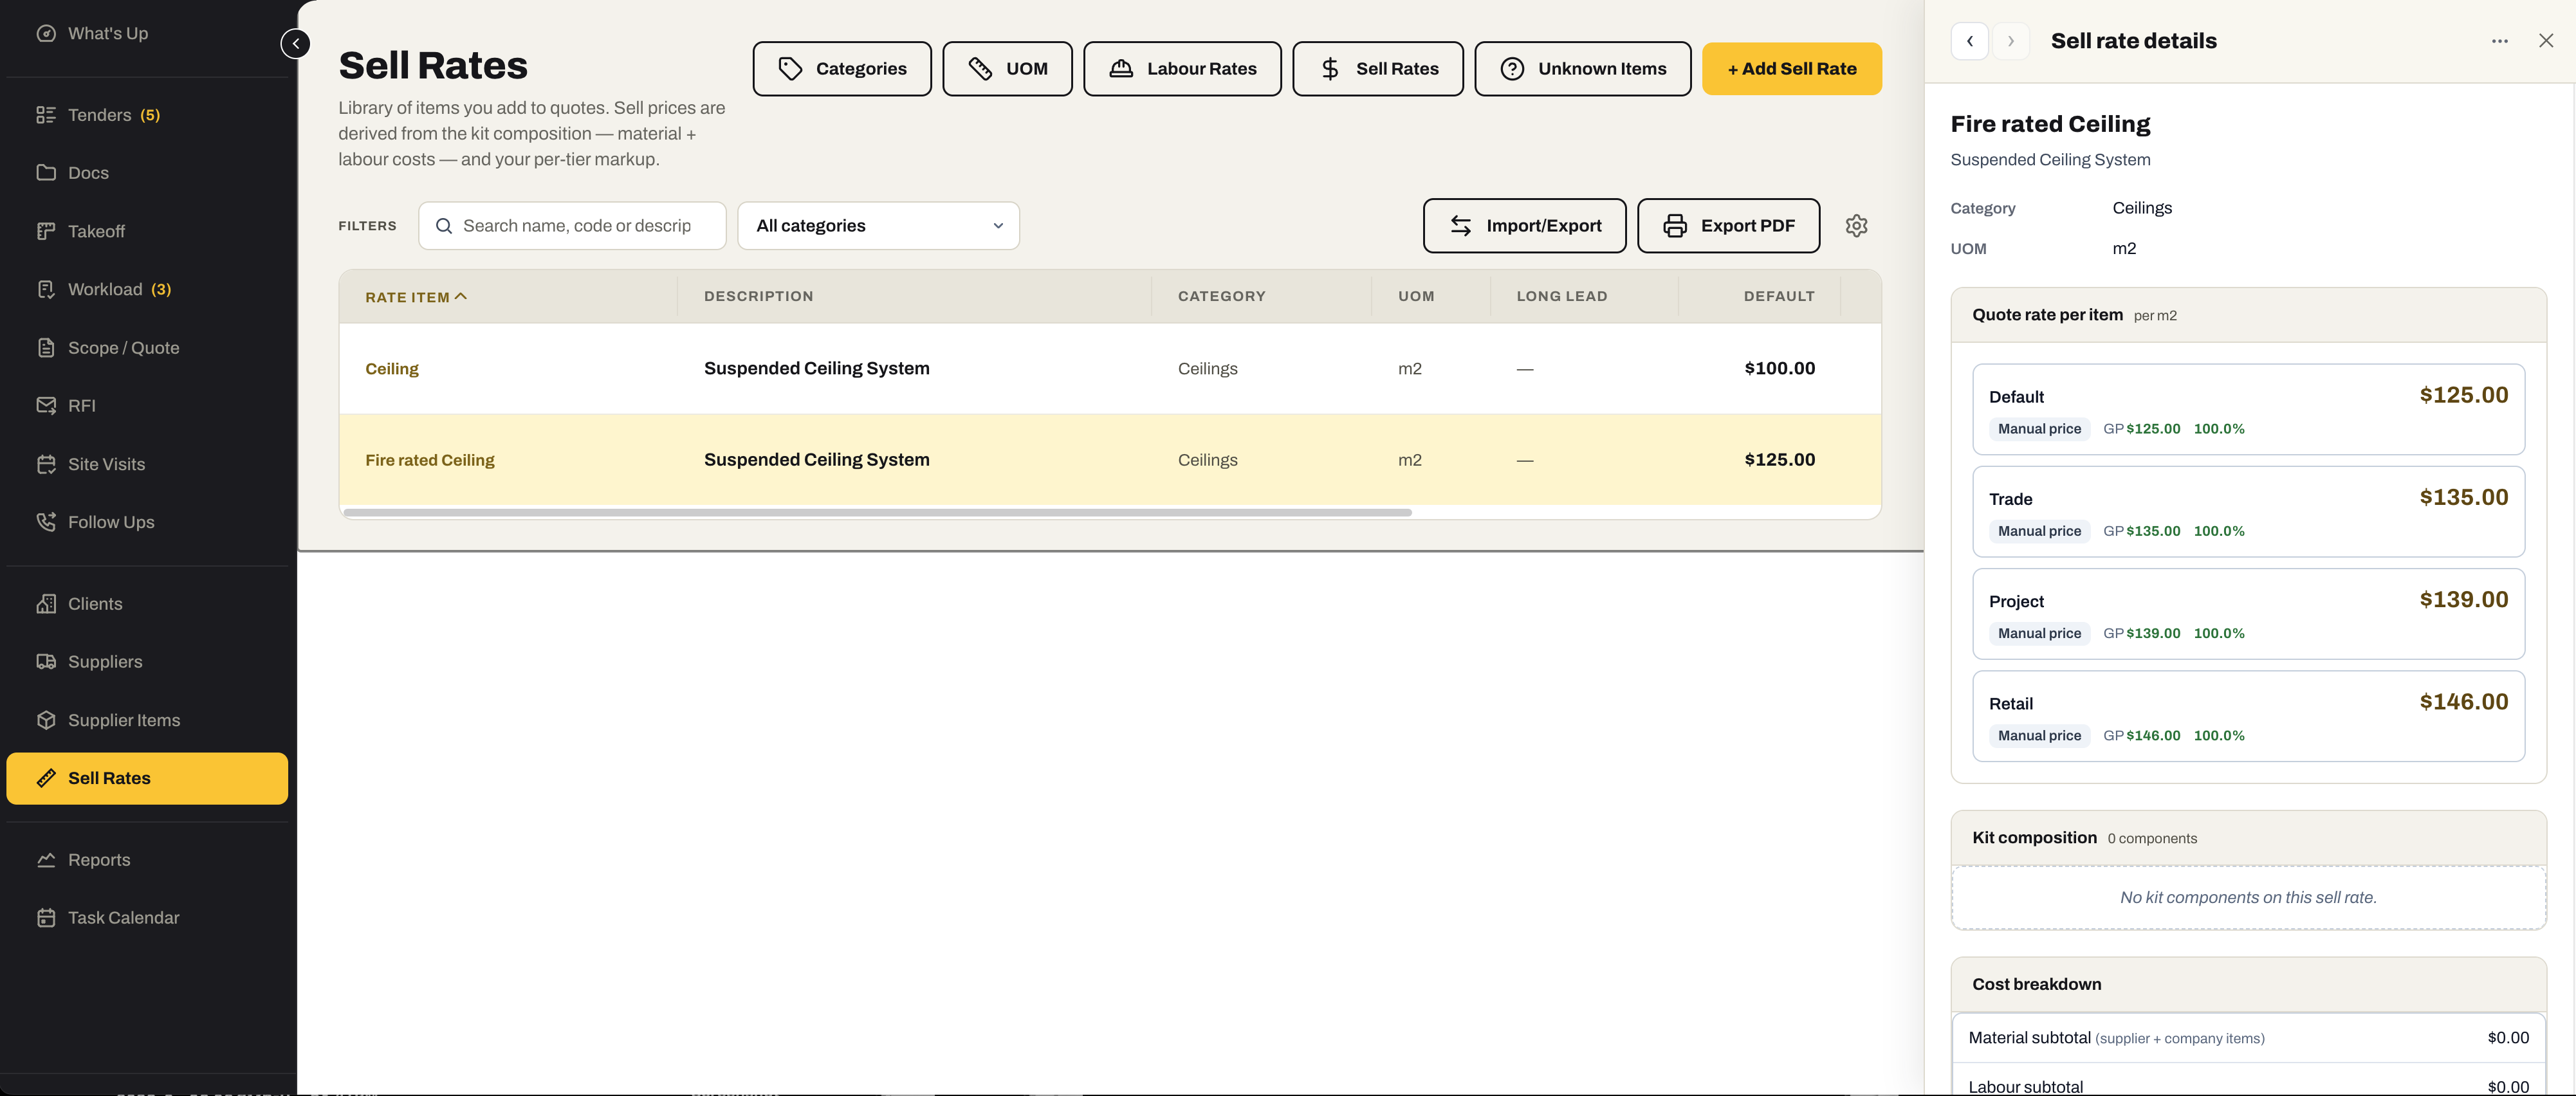The width and height of the screenshot is (2576, 1096).
Task: Click the Ceilings category value in details
Action: point(2142,208)
